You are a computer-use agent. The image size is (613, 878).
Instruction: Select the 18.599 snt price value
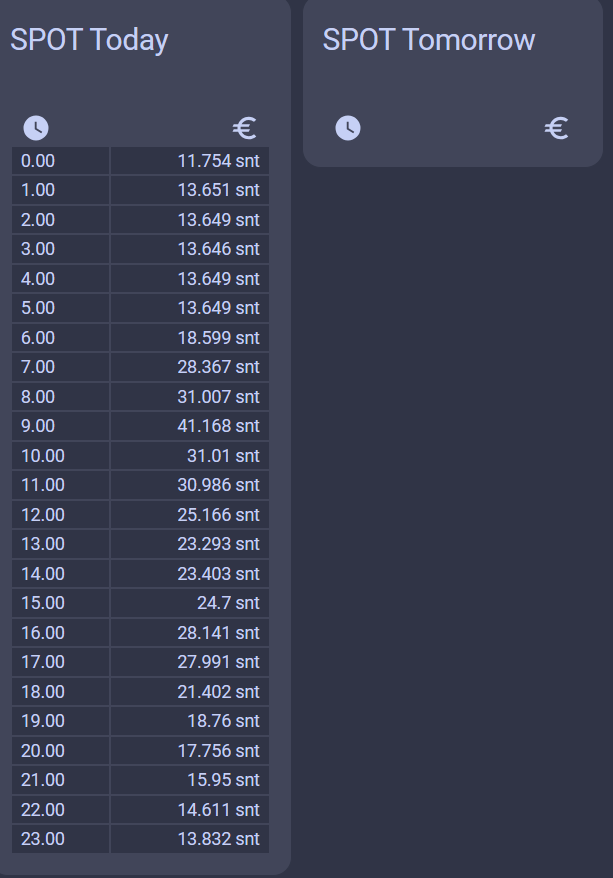pos(218,338)
